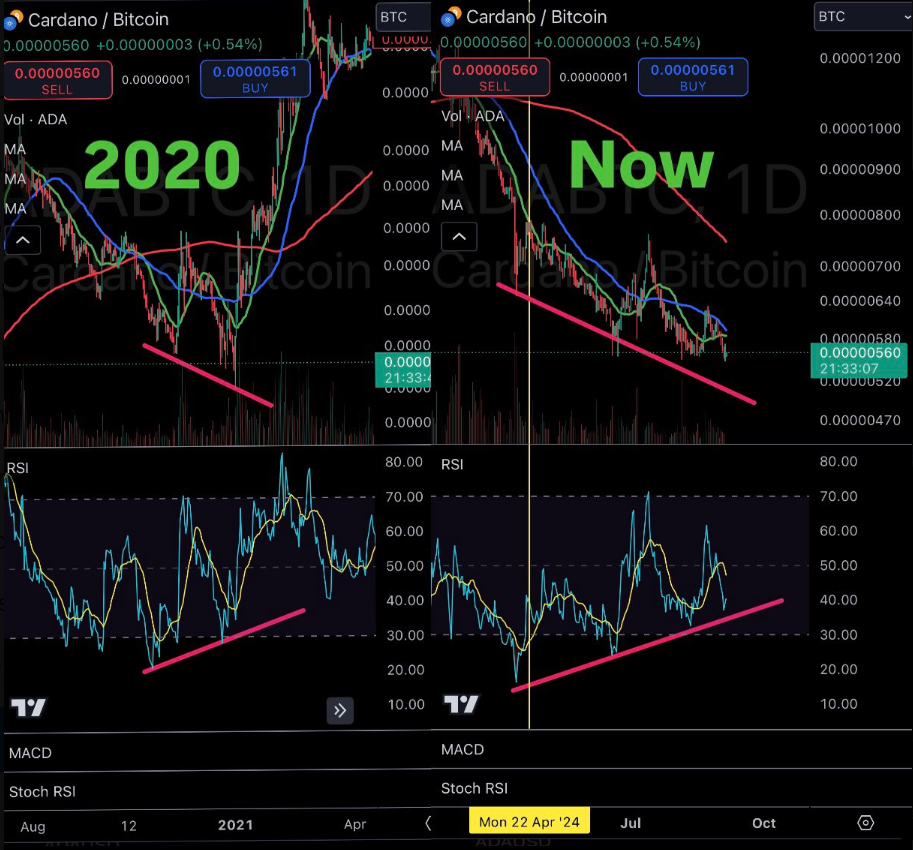Click the first MA indicator label, right chart

(452, 146)
